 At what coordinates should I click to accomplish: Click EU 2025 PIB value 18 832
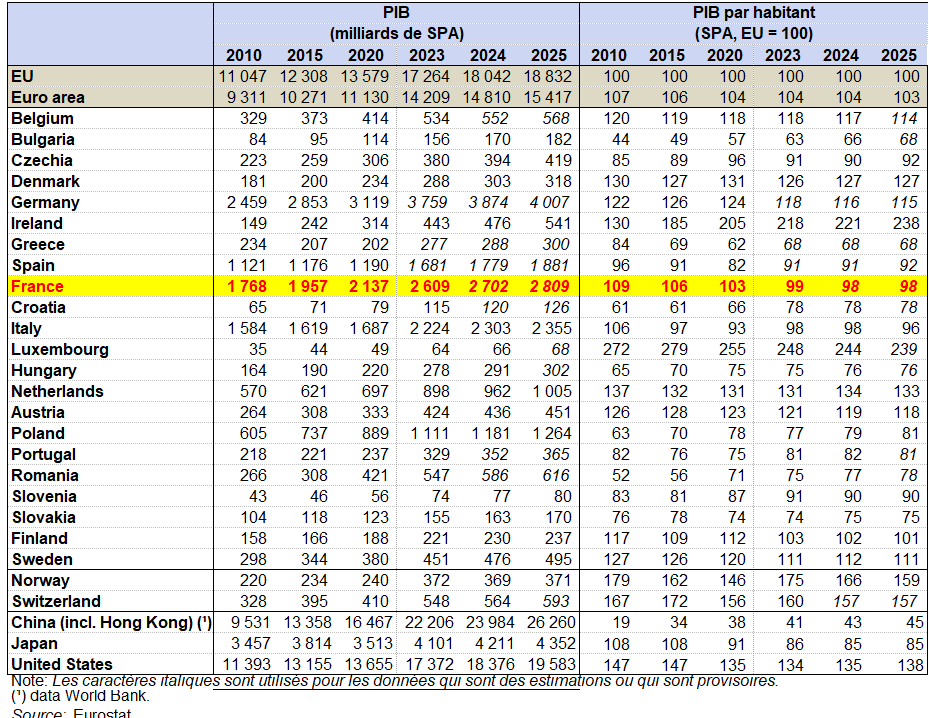(547, 76)
